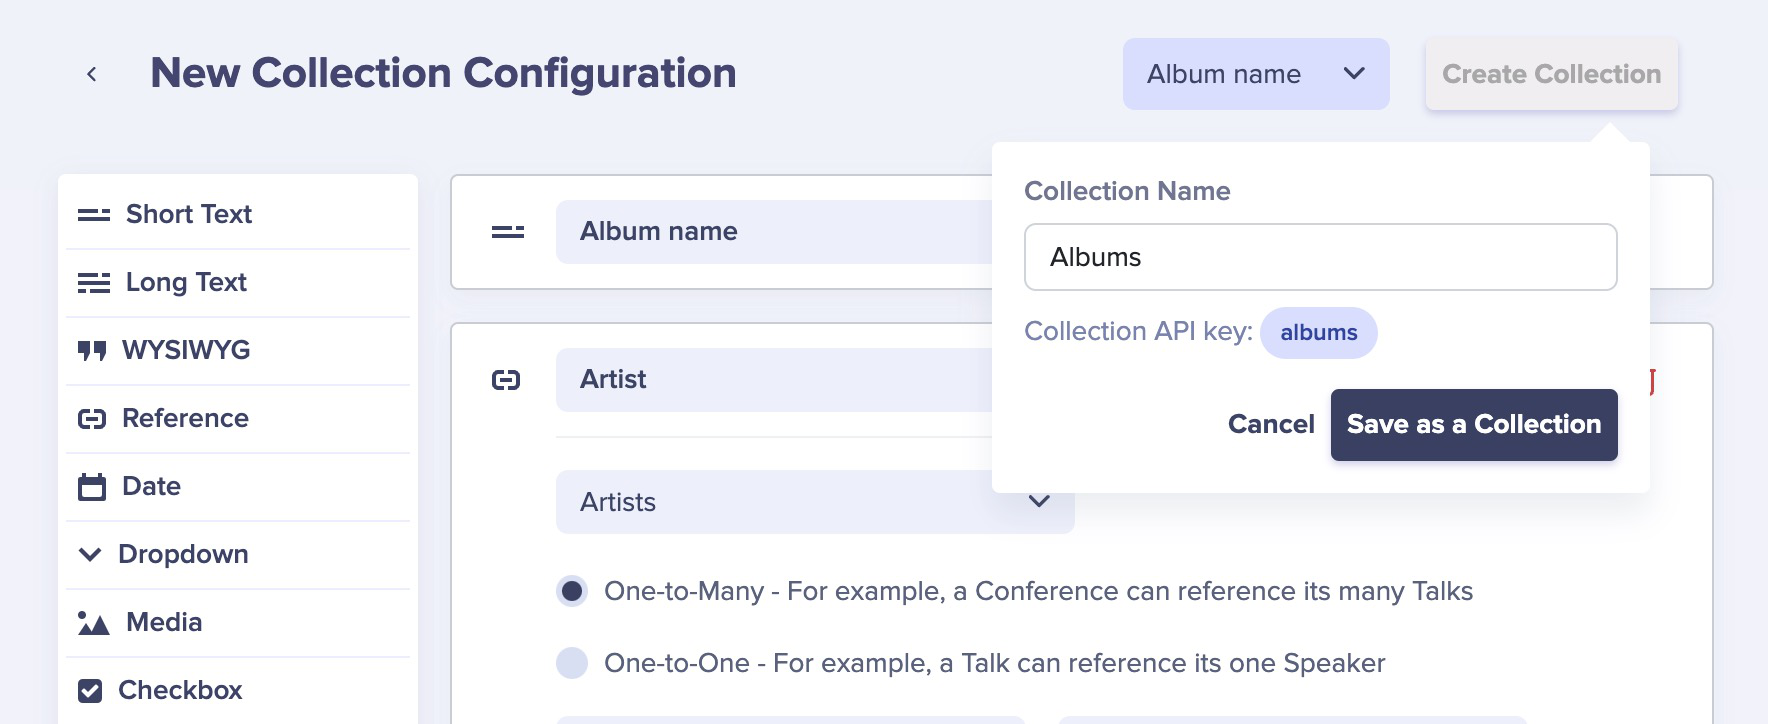1768x724 pixels.
Task: Select the Long Text field icon
Action: [94, 283]
